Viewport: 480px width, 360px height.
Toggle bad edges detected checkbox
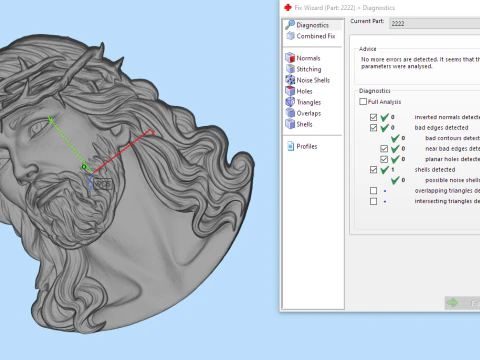tap(373, 128)
